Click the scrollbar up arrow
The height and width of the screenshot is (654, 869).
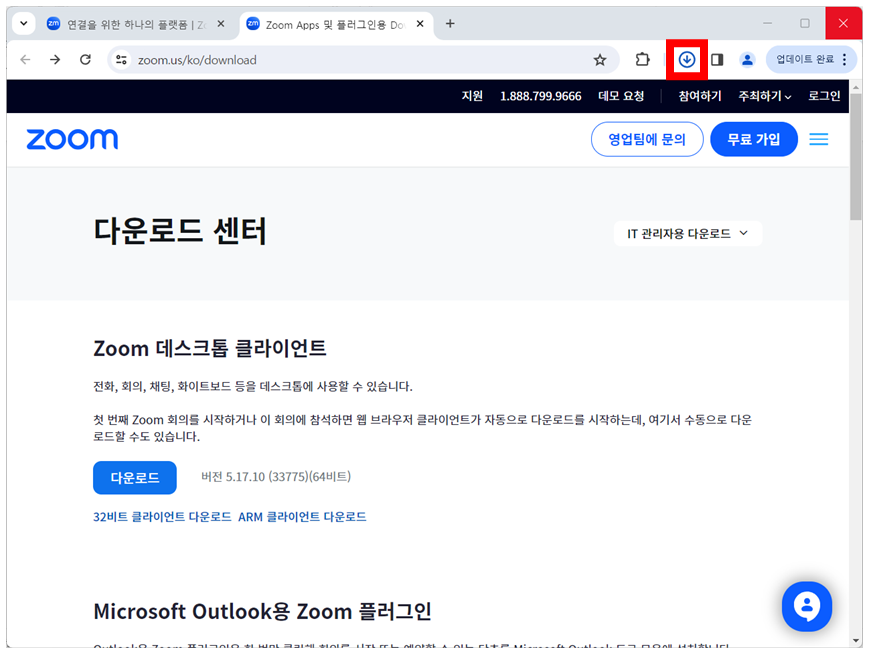pyautogui.click(x=856, y=86)
